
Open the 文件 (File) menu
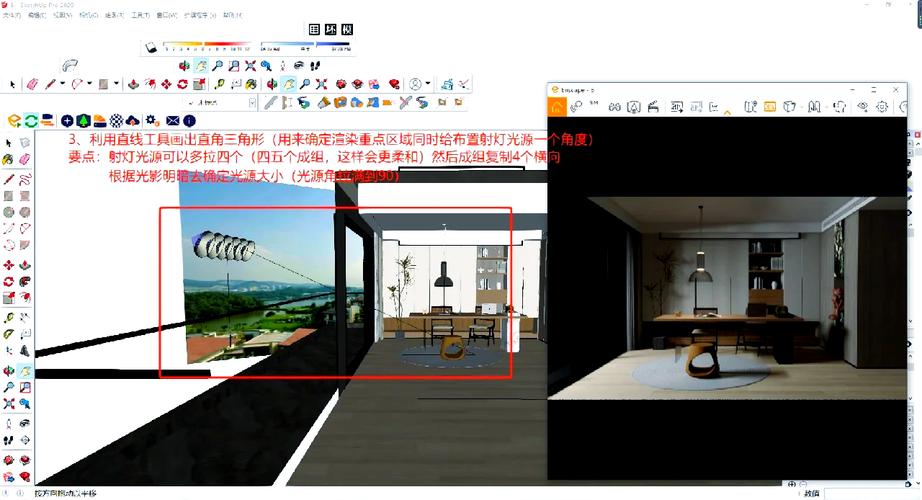(11, 15)
